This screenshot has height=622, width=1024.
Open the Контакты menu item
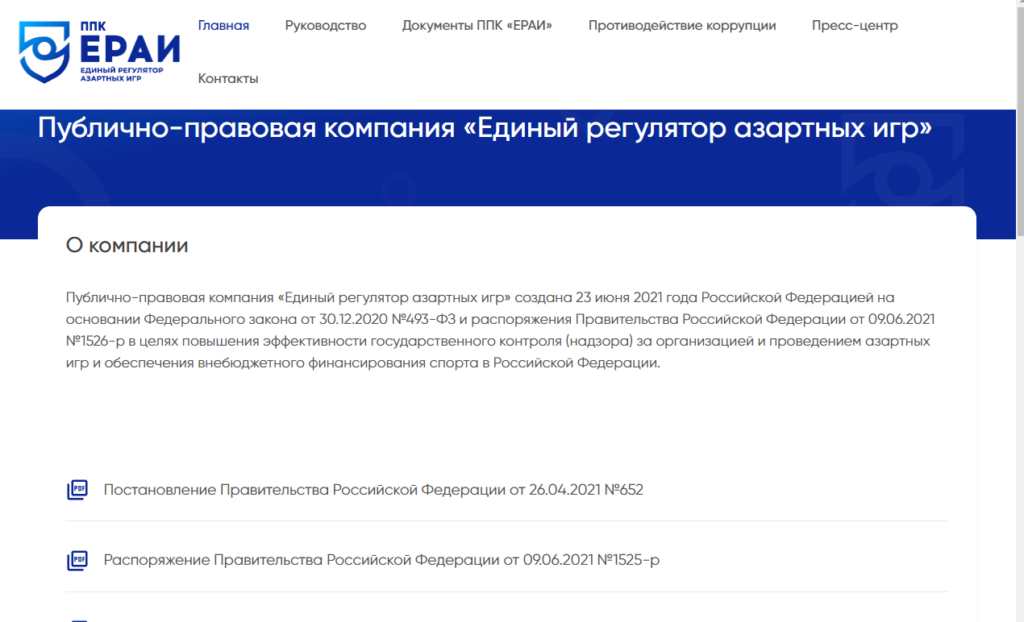pyautogui.click(x=228, y=78)
